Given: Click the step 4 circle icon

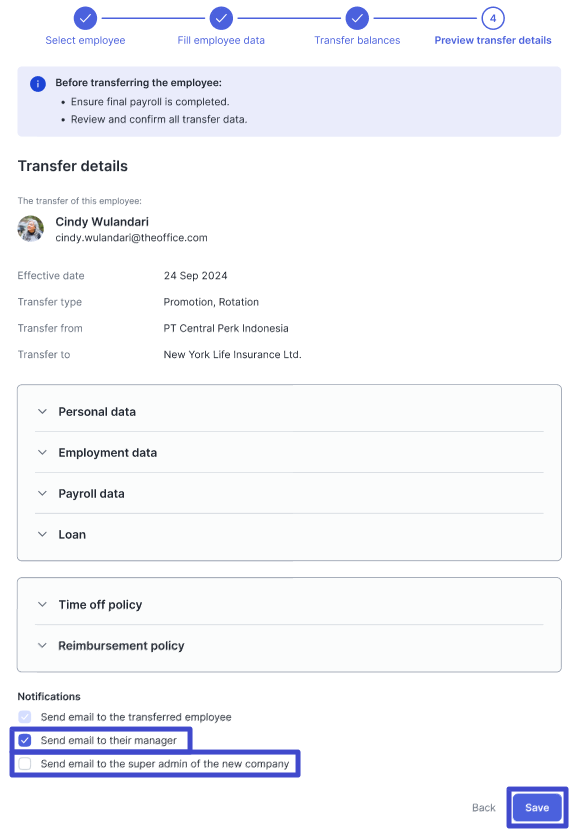Looking at the screenshot, I should point(493,19).
